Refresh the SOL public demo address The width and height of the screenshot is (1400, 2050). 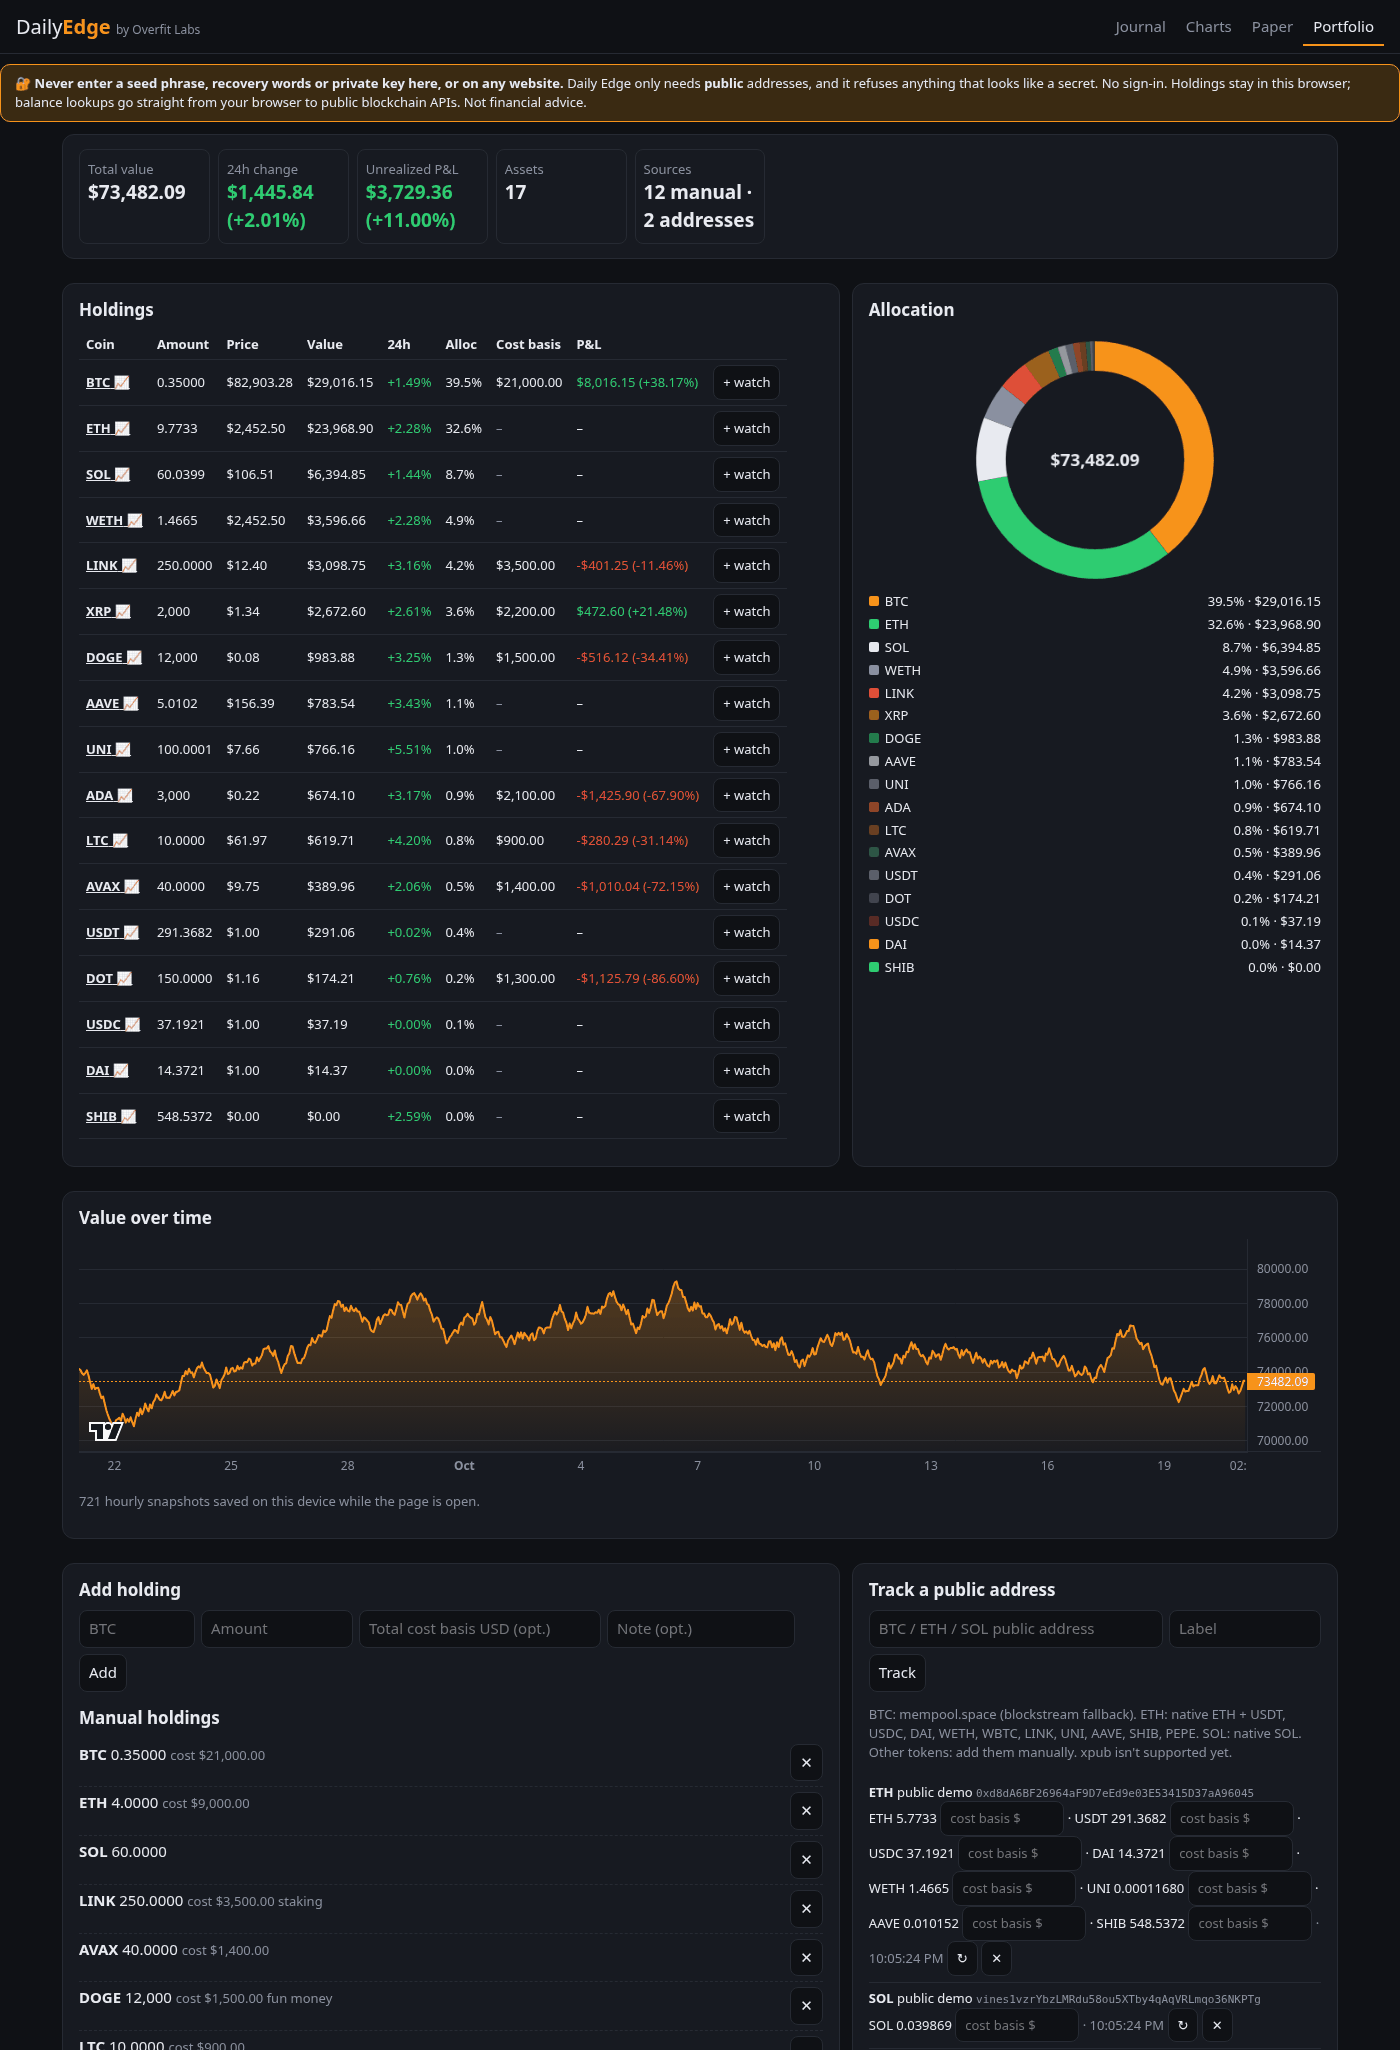click(1183, 2025)
